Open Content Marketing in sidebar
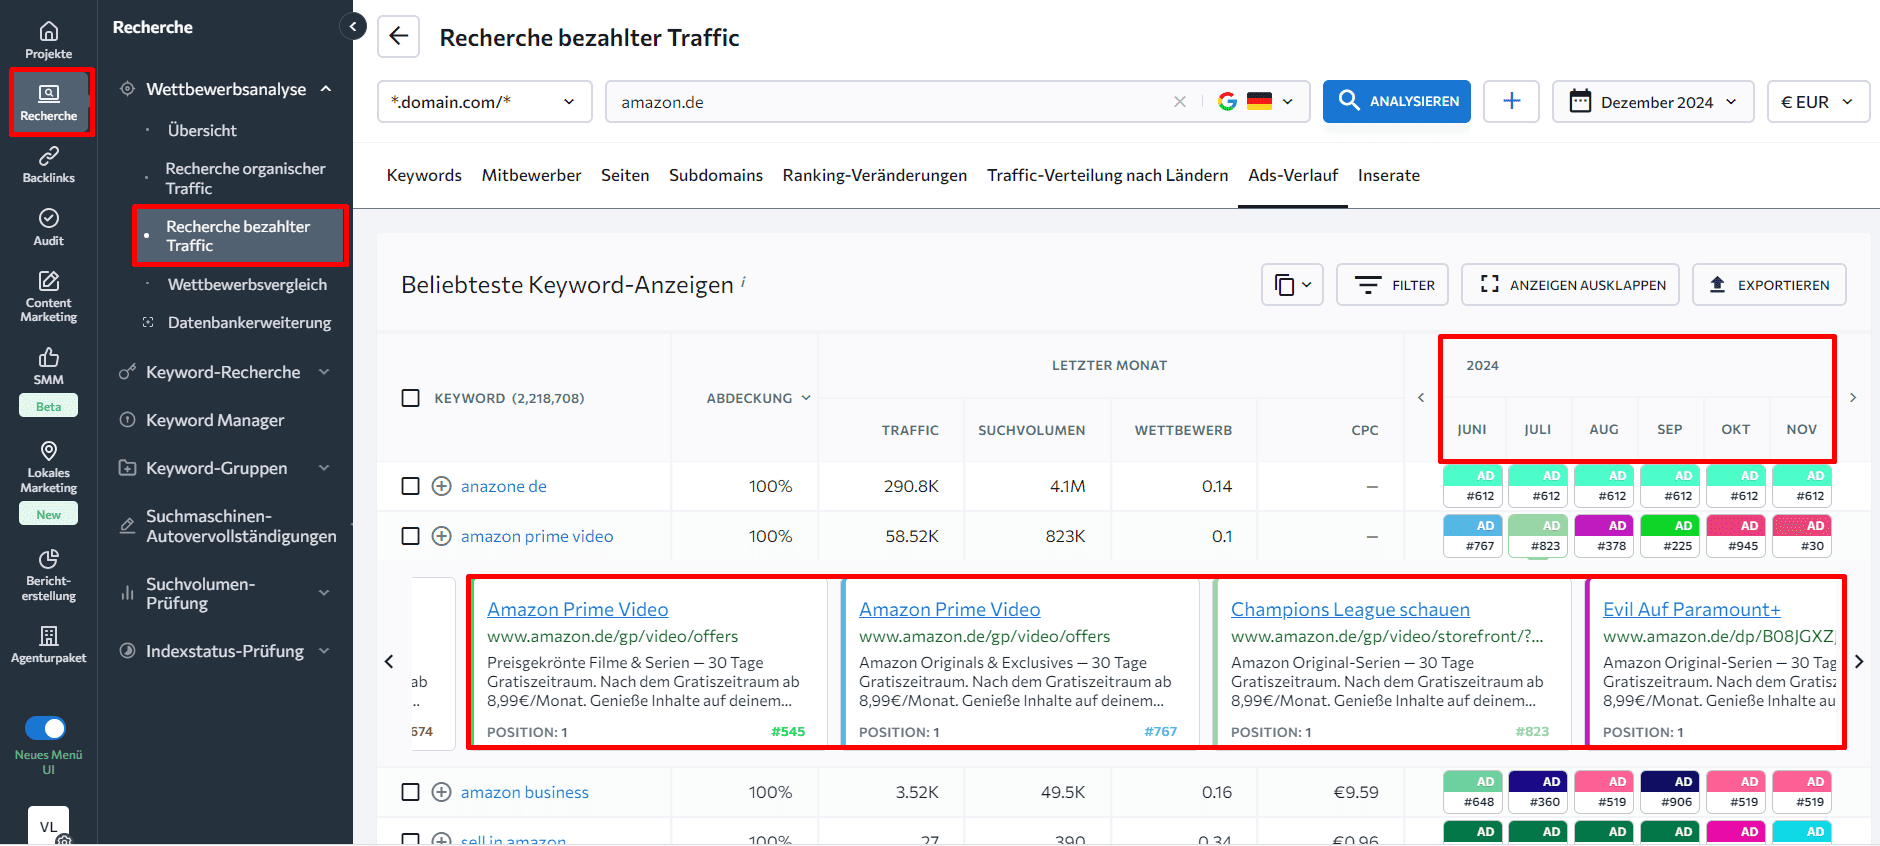This screenshot has width=1880, height=846. tap(48, 296)
